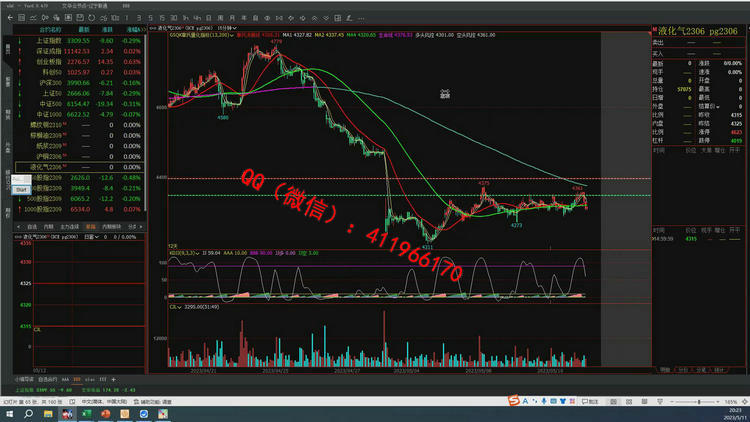This screenshot has height=422, width=750.
Task: Switch to the 内期 watchlist tab
Action: coord(48,227)
